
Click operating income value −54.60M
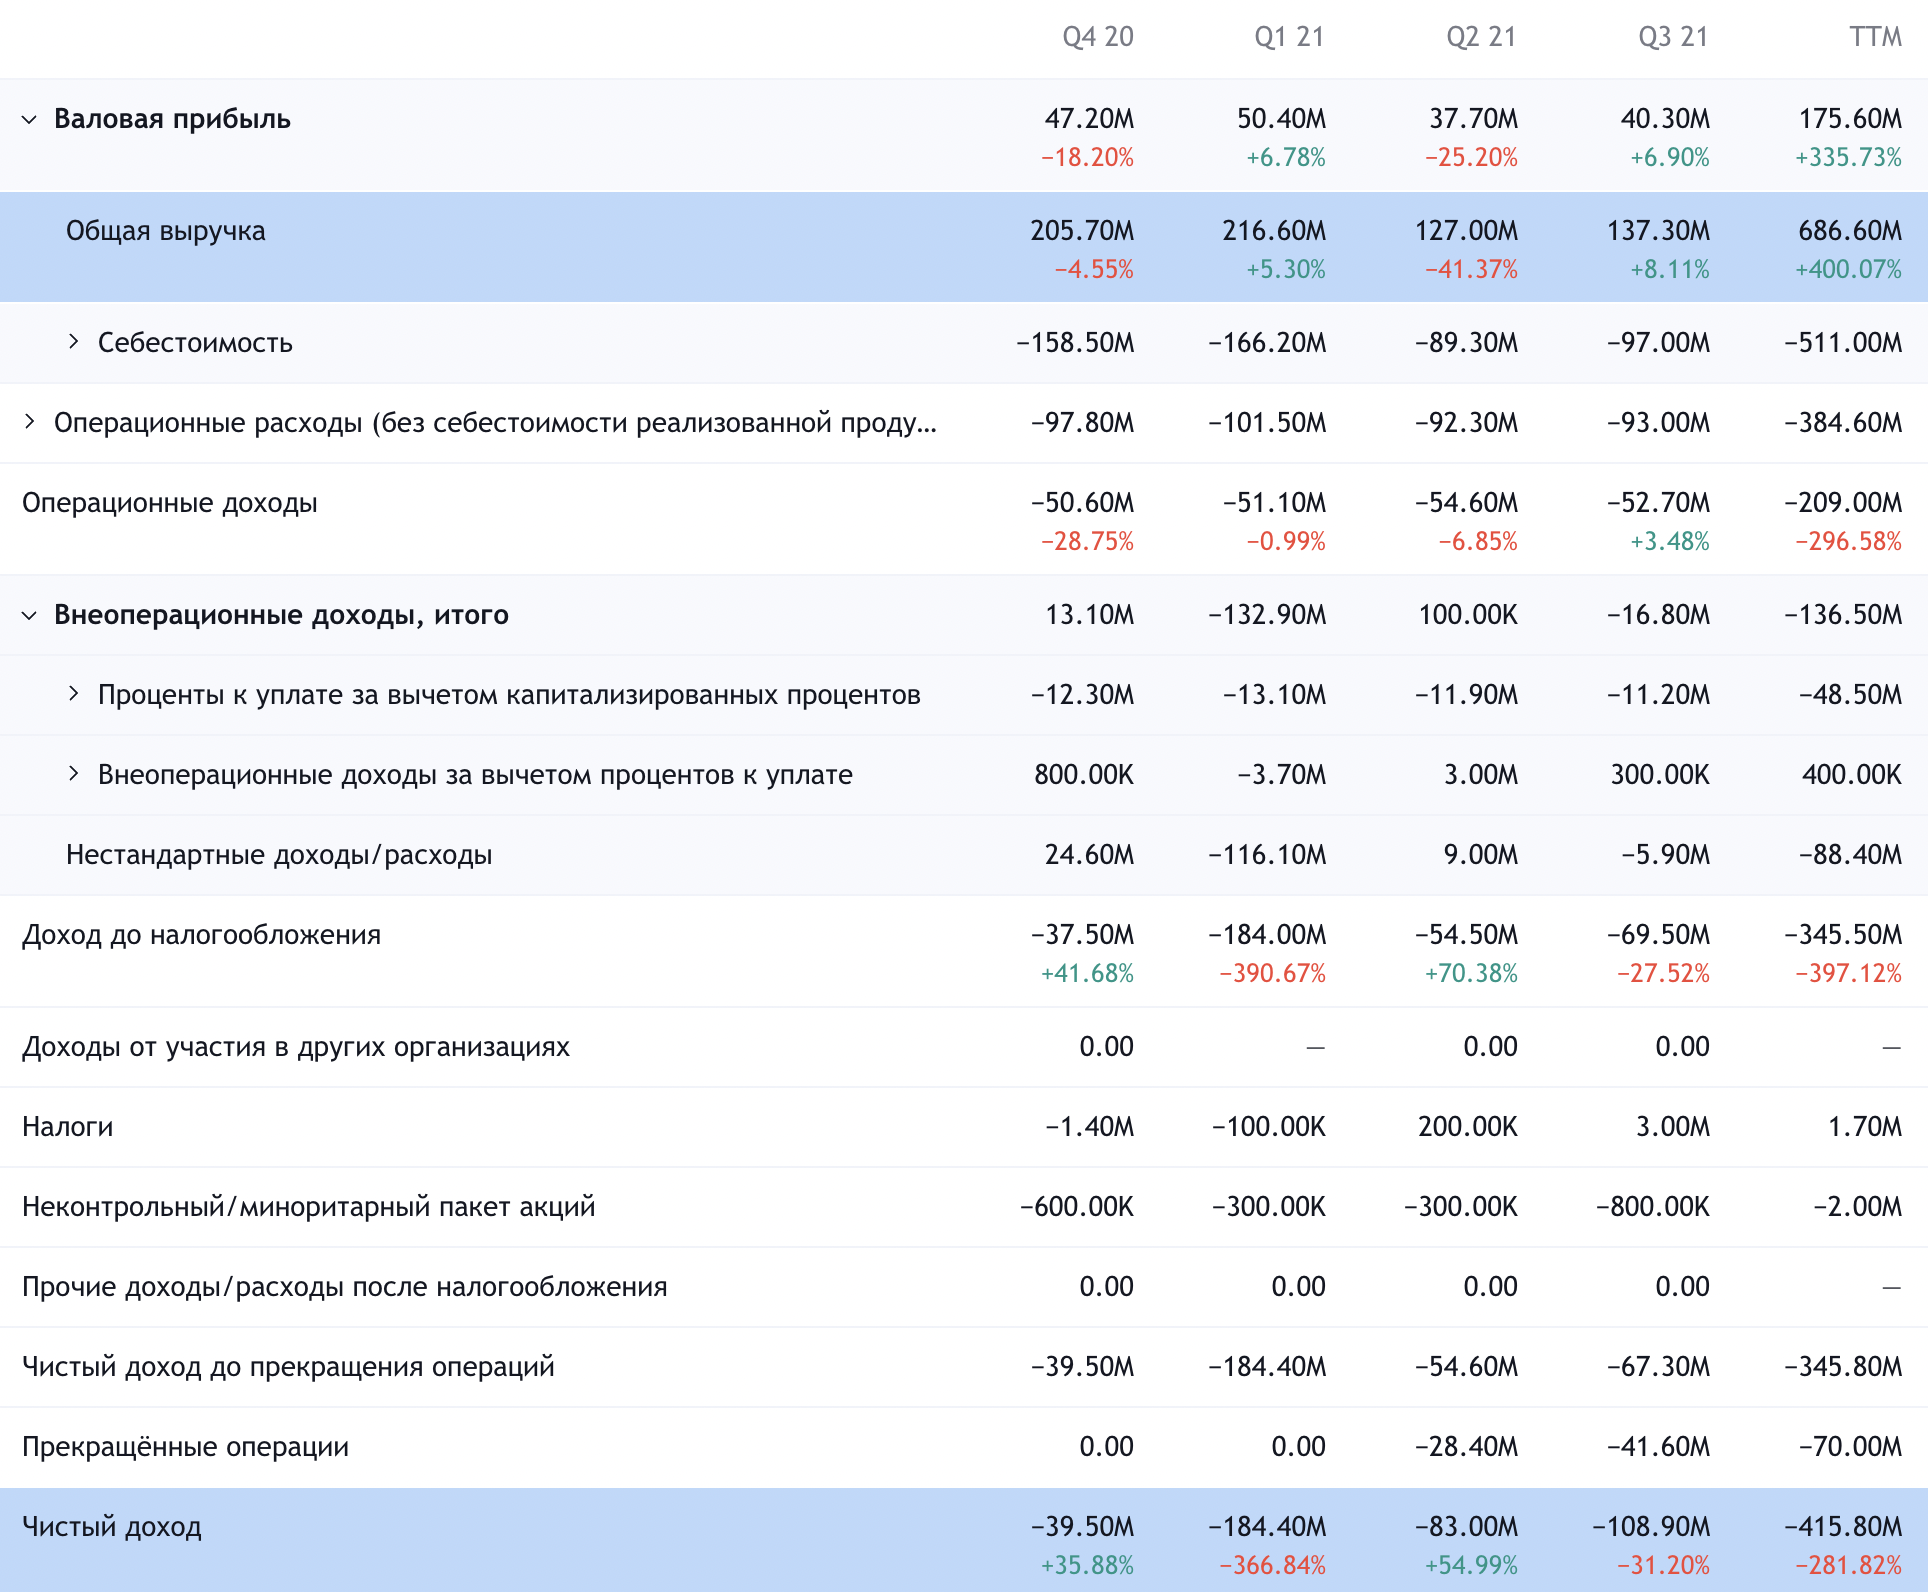coord(1467,503)
